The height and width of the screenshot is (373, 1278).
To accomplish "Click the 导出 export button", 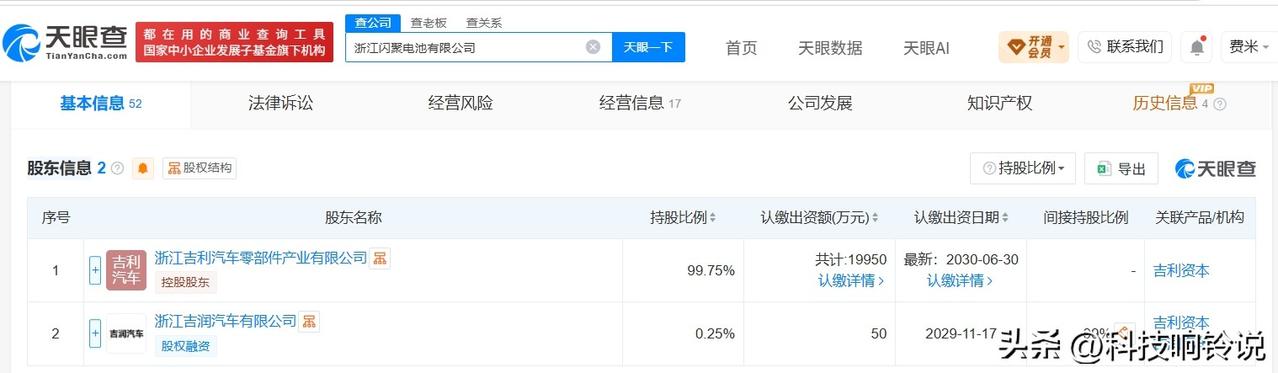I will pyautogui.click(x=1121, y=168).
